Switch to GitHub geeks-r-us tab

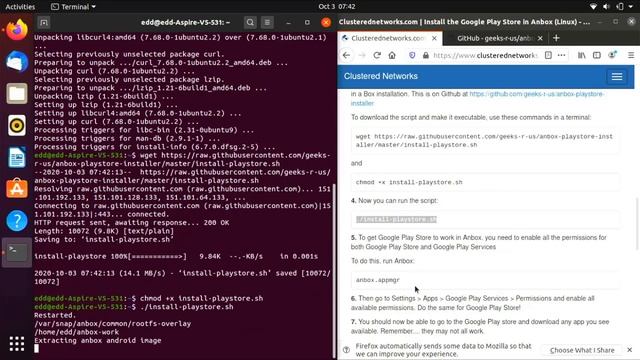tap(496, 38)
